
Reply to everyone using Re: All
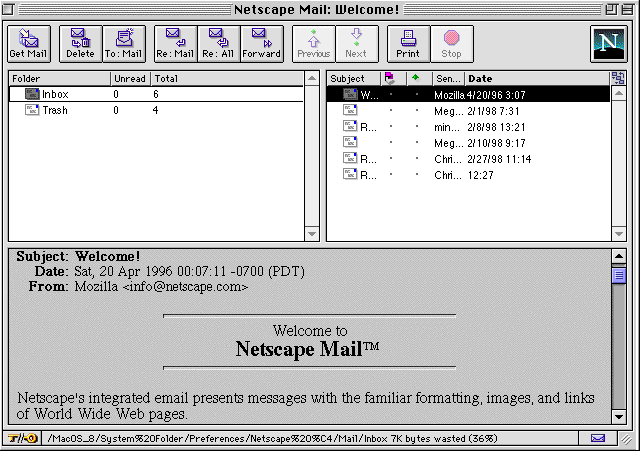pyautogui.click(x=216, y=43)
